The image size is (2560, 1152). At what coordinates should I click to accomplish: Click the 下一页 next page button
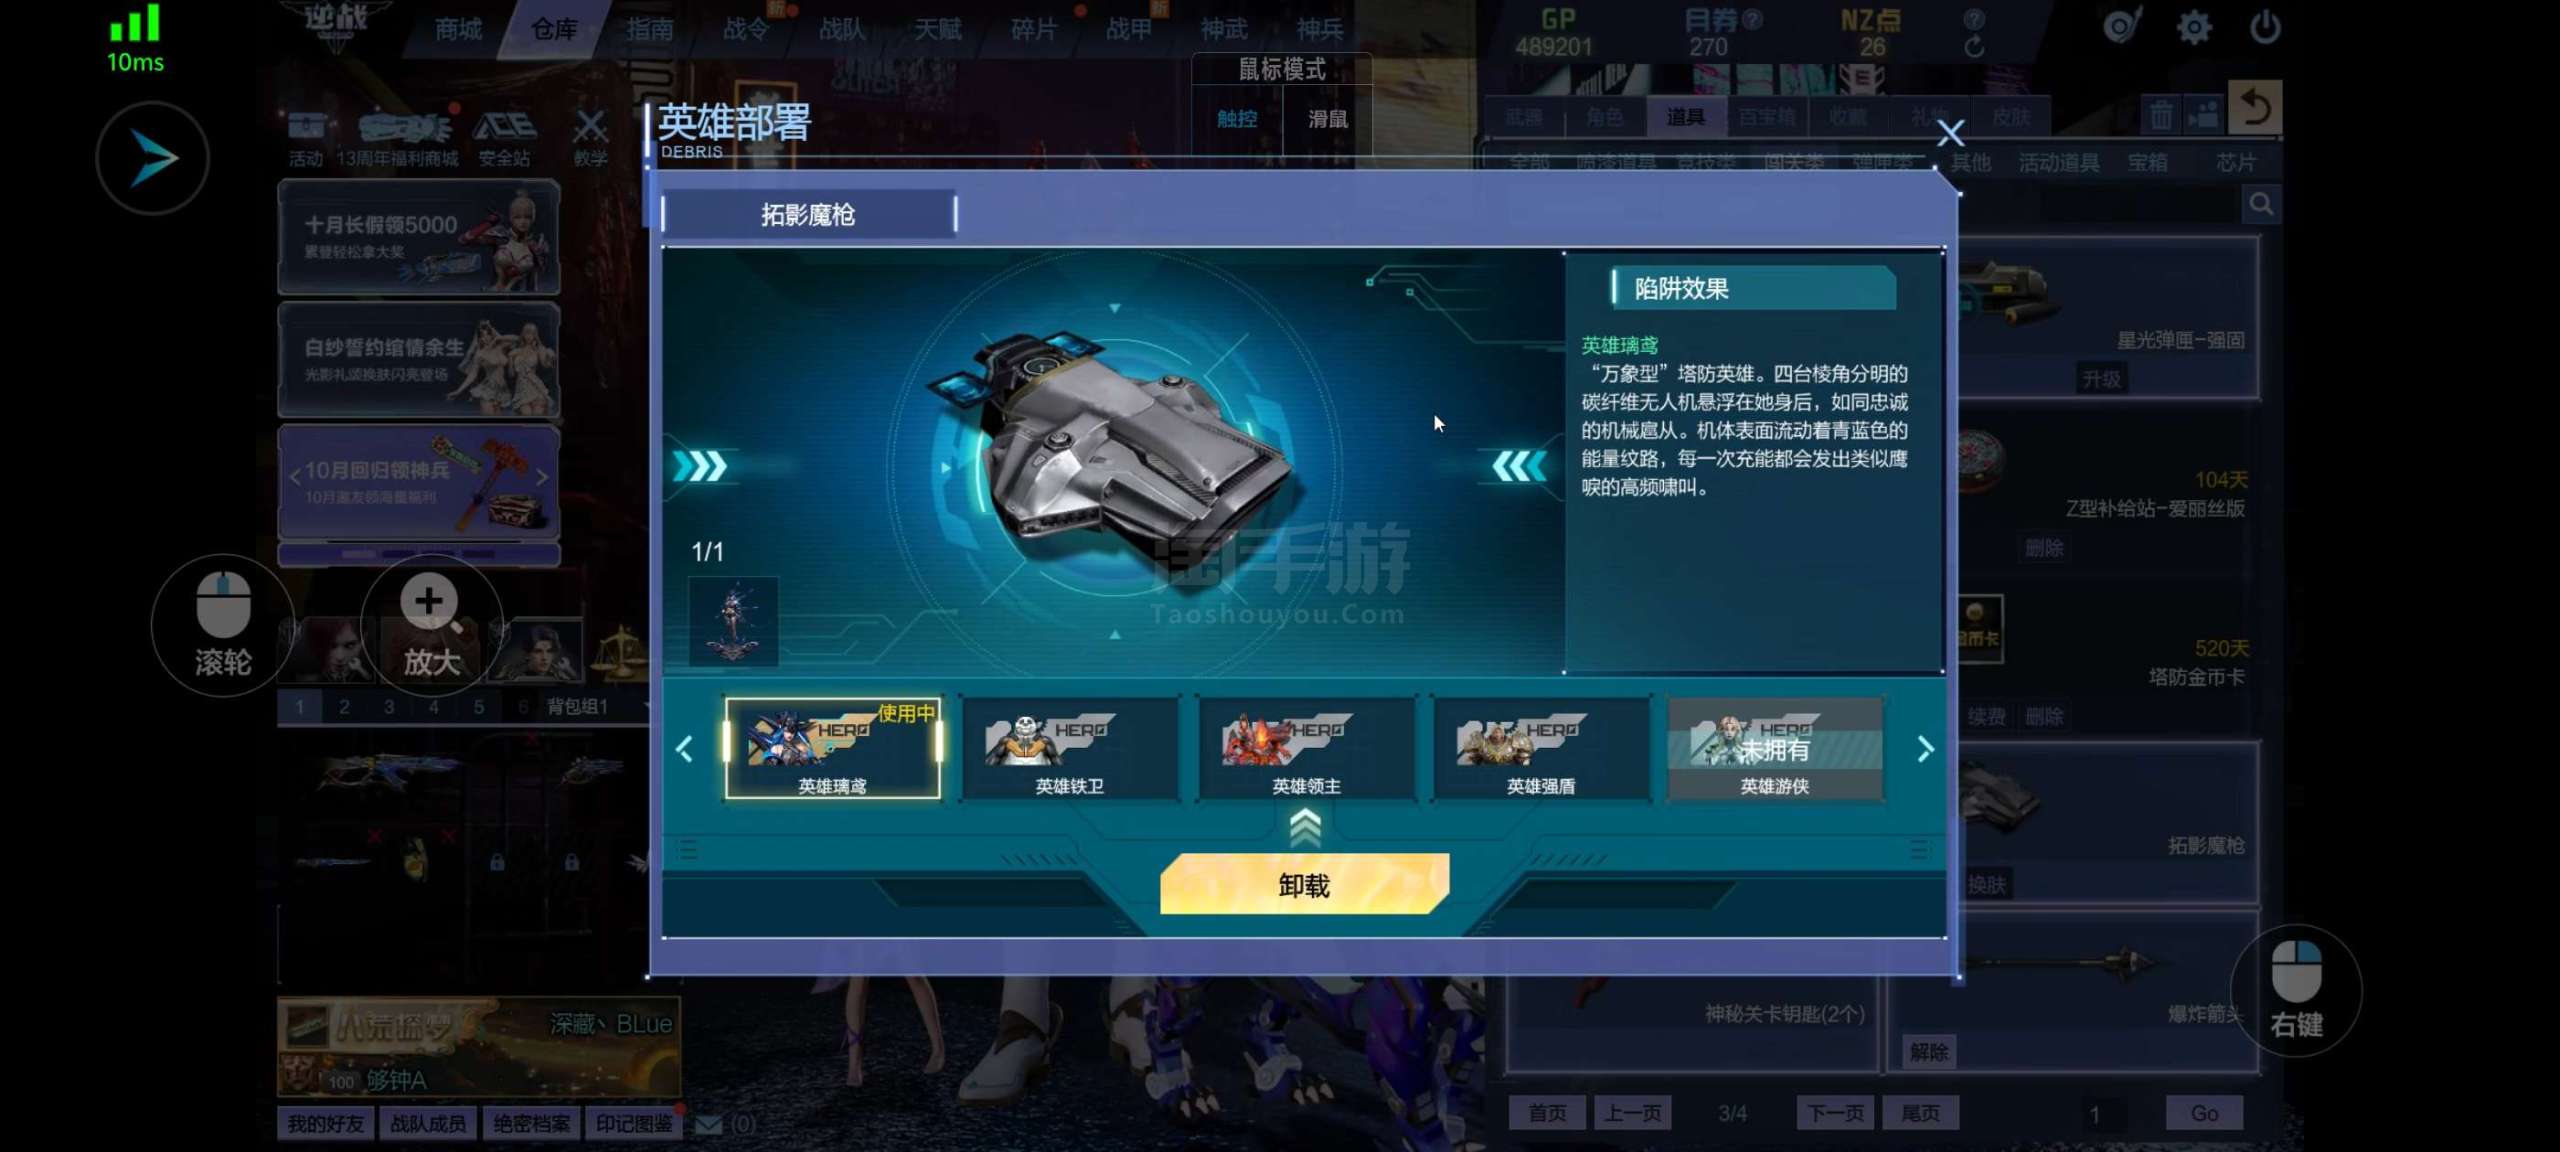[x=1835, y=1113]
